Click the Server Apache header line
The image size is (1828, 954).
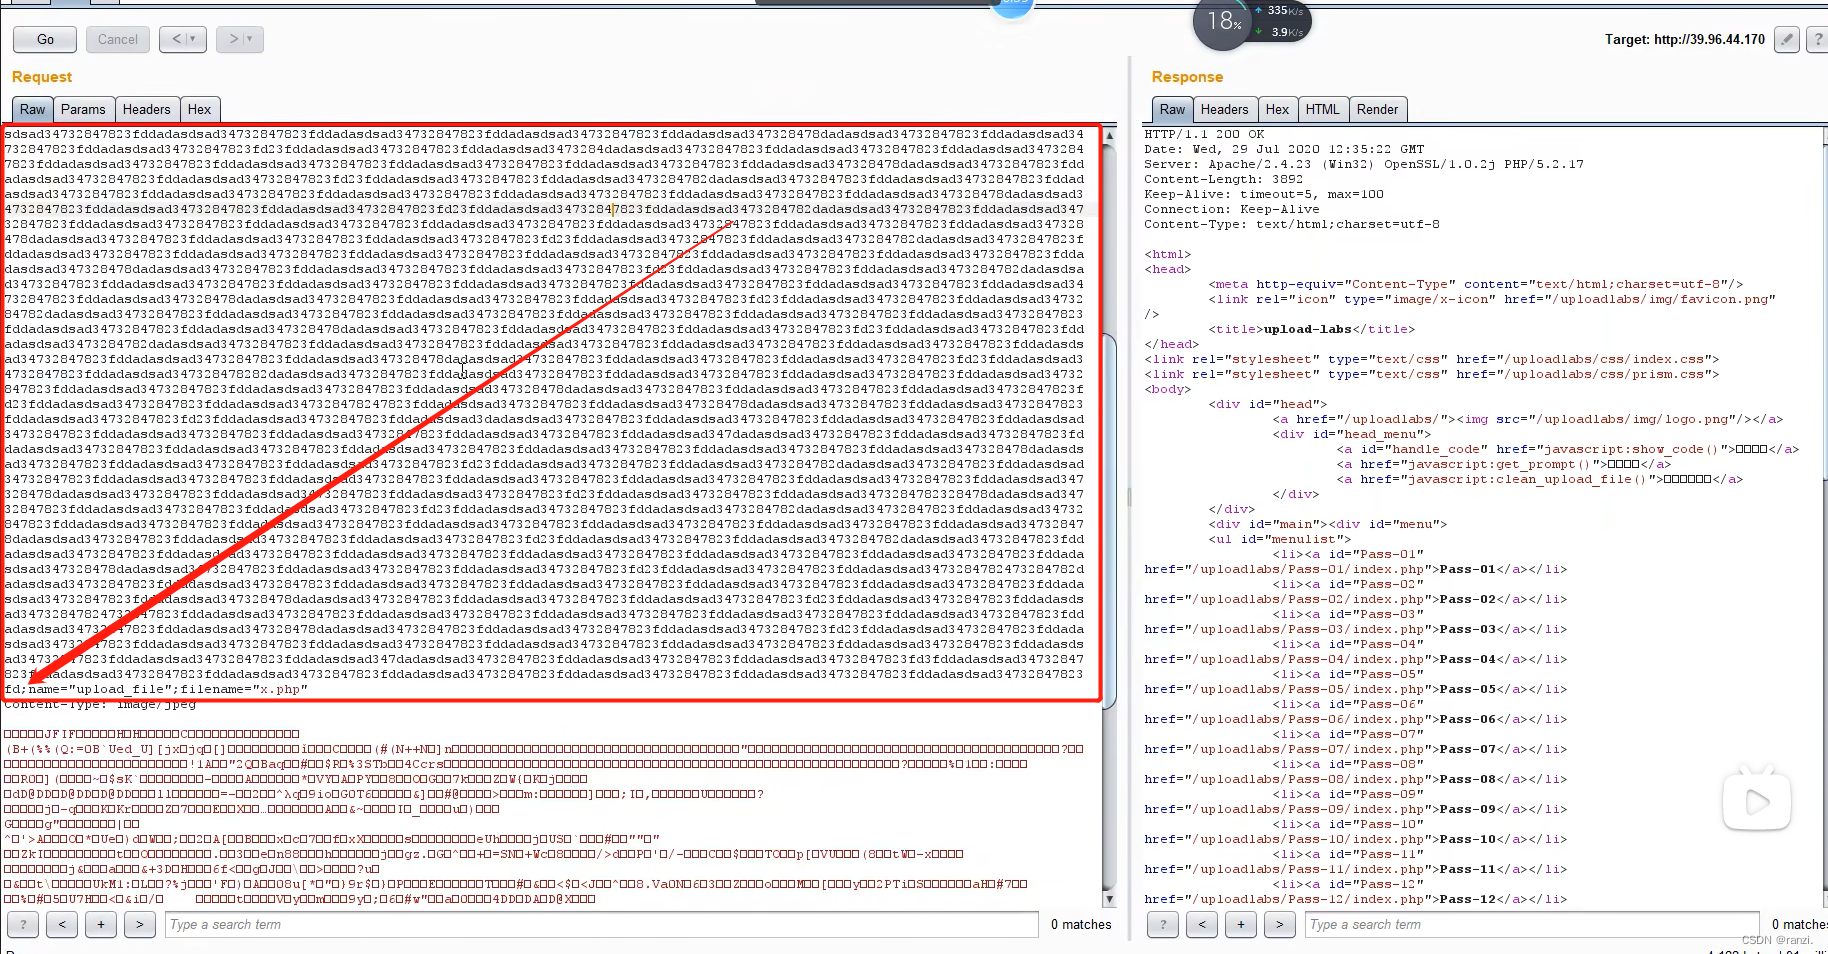(1364, 164)
